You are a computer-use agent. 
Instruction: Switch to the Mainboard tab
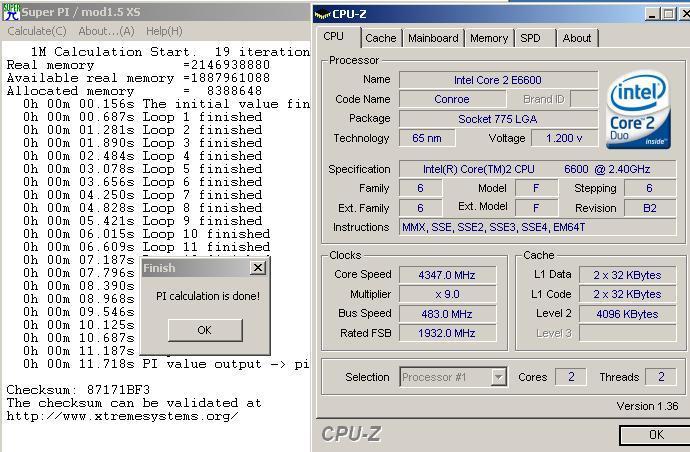pyautogui.click(x=433, y=38)
